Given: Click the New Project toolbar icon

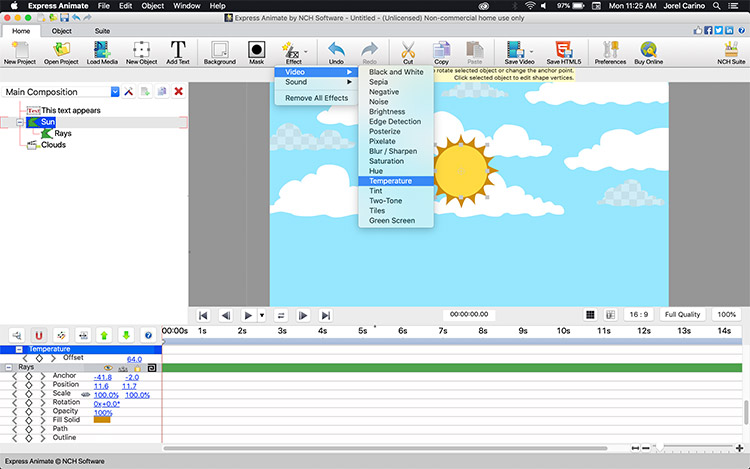Looking at the screenshot, I should (20, 52).
